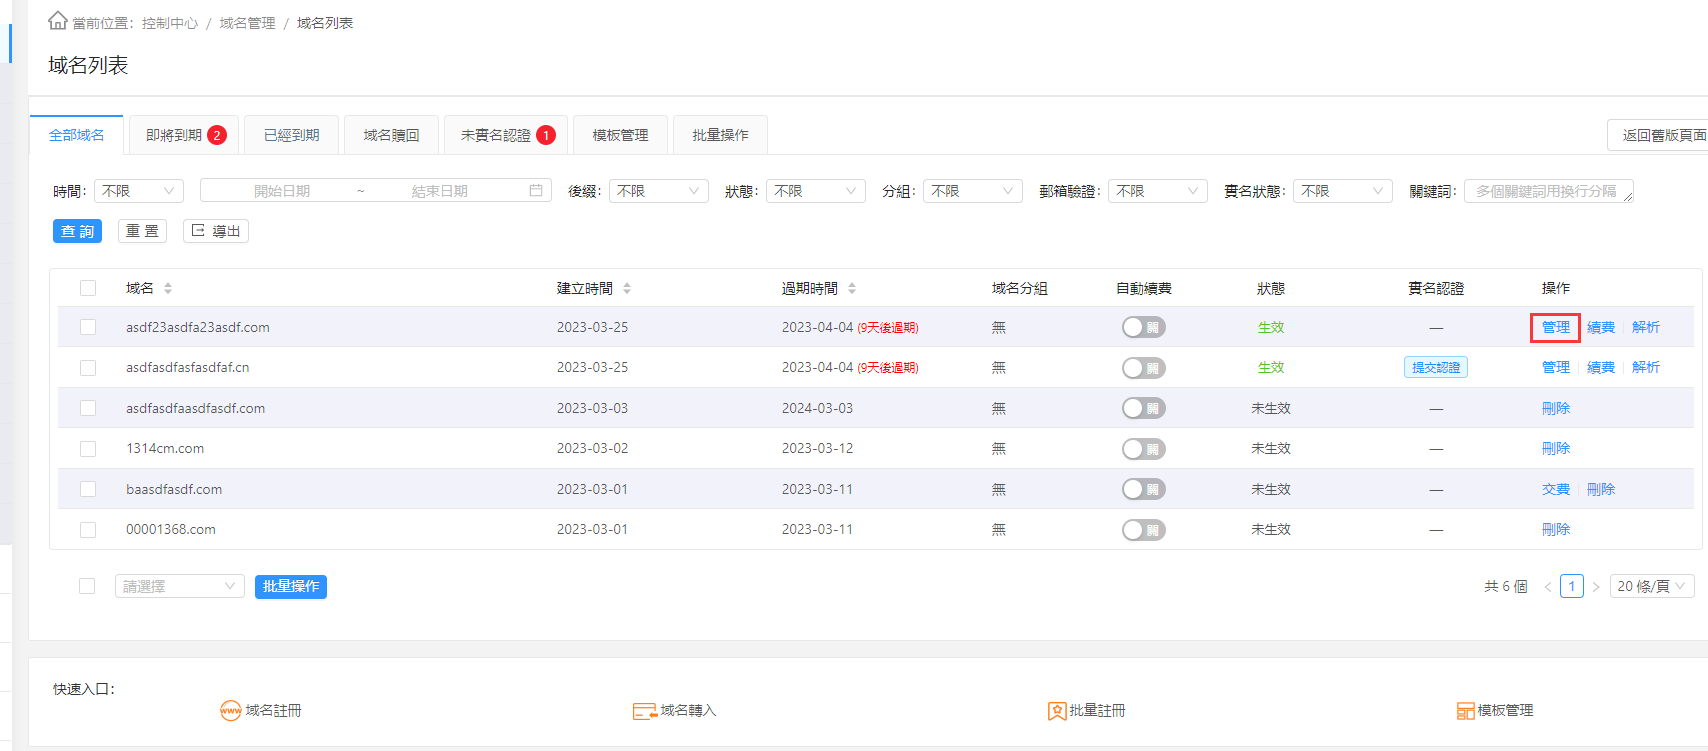Click the 重置 button
The image size is (1708, 751).
(142, 231)
